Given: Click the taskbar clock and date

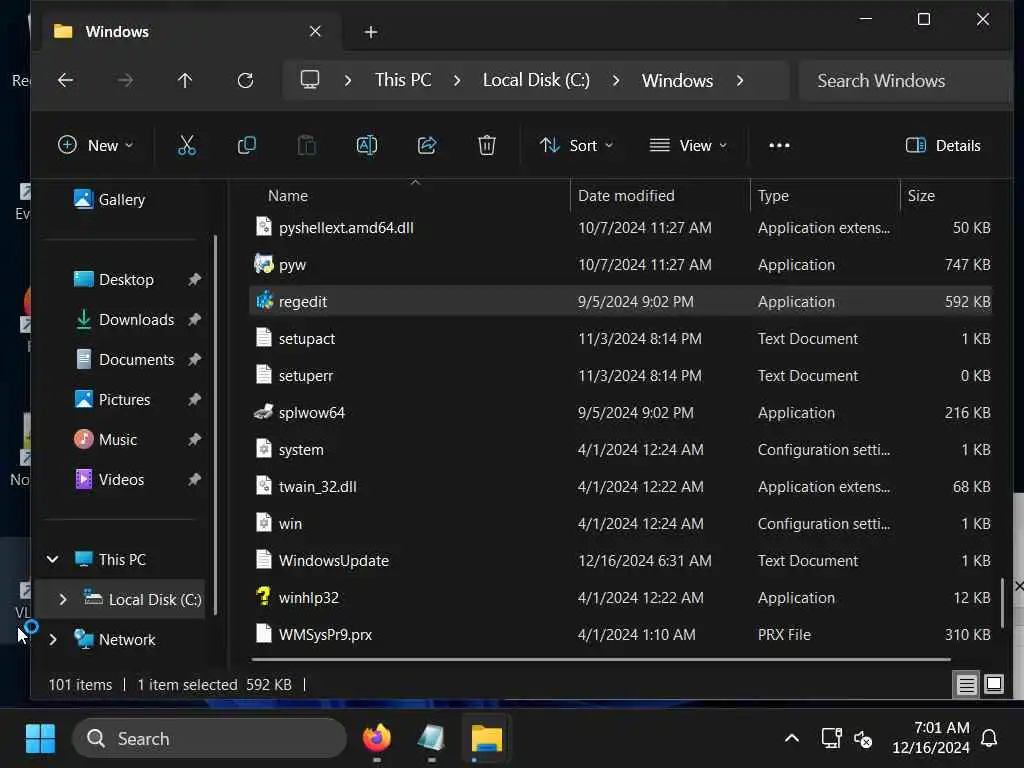Looking at the screenshot, I should [x=931, y=737].
